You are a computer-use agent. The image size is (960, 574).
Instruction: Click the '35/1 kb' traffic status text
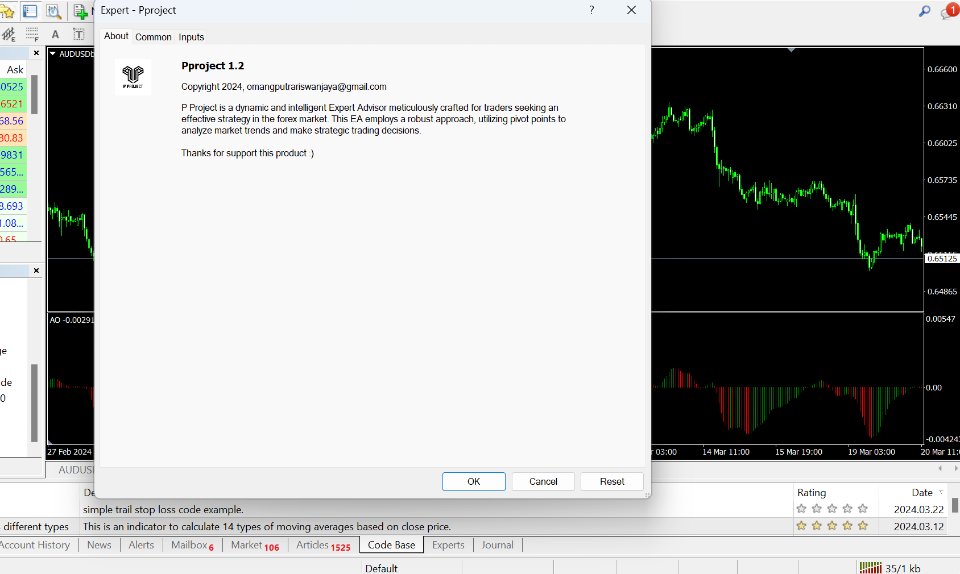tap(902, 568)
